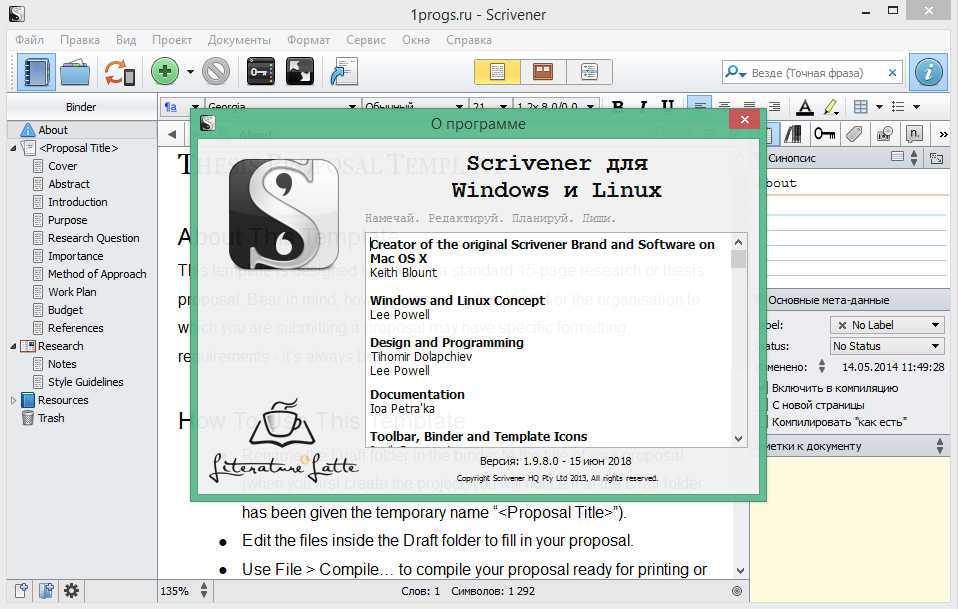This screenshot has width=958, height=609.
Task: Navigate back with editor left arrow
Action: pyautogui.click(x=172, y=134)
